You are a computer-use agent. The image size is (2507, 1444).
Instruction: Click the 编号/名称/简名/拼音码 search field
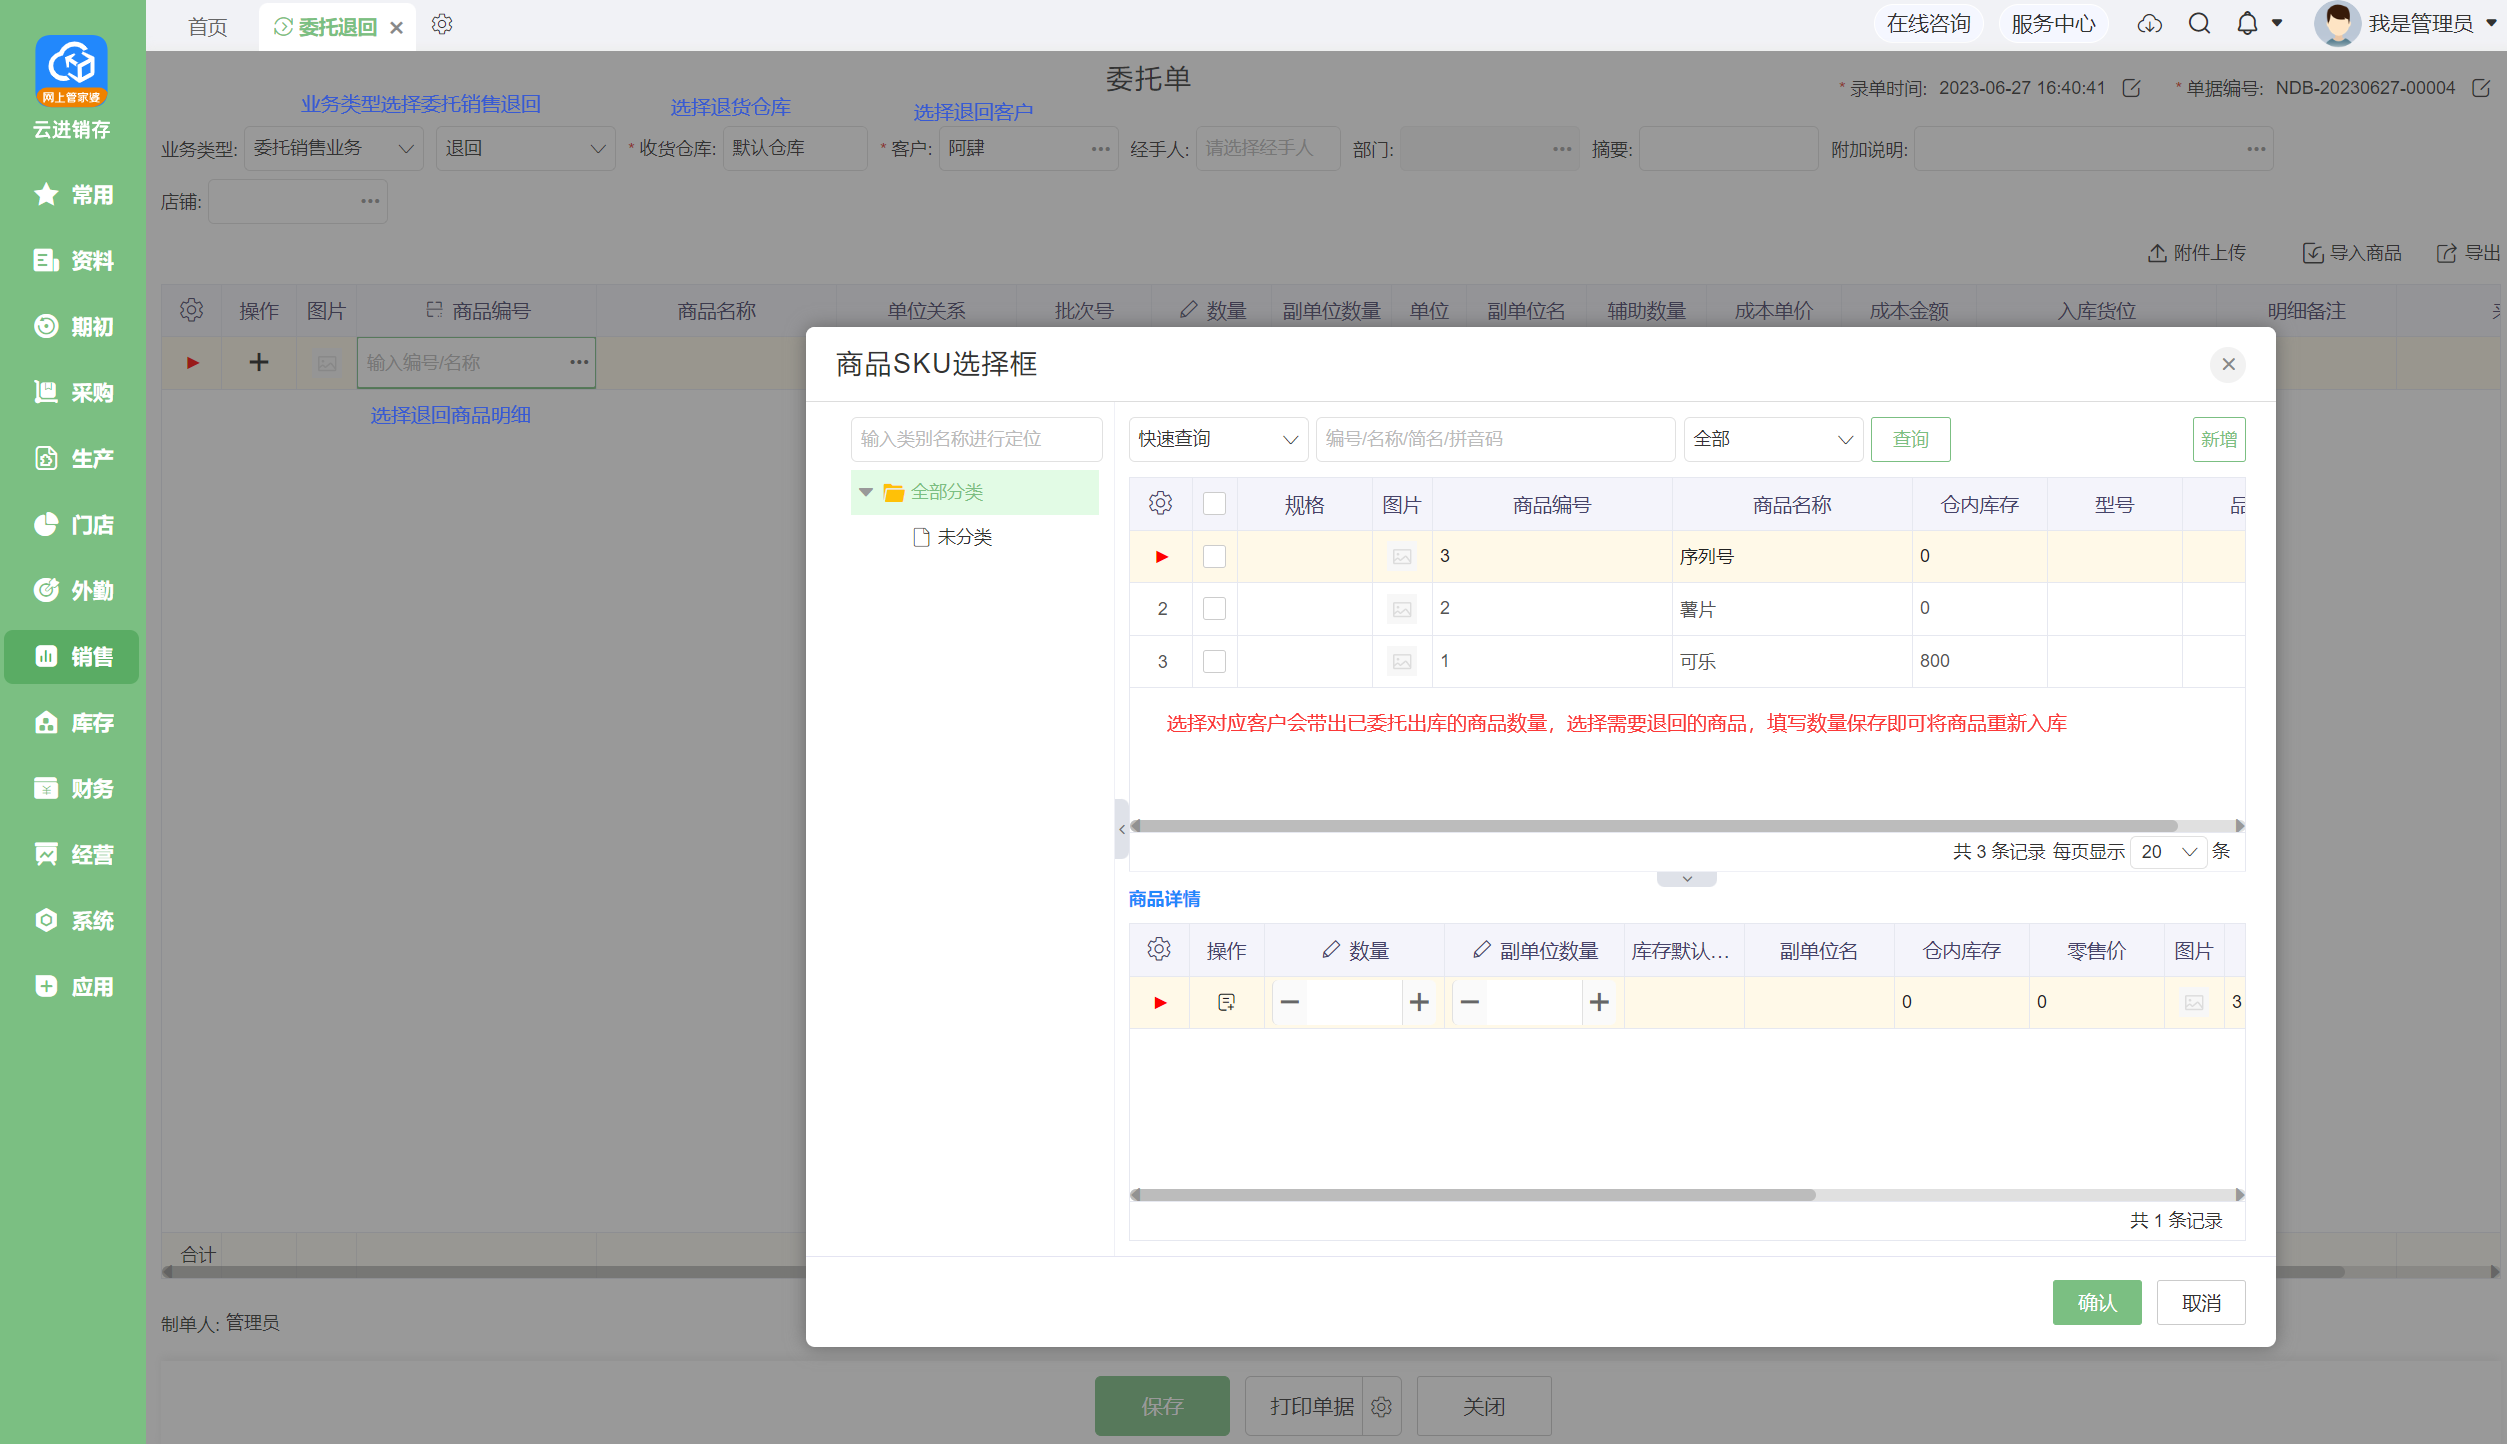pyautogui.click(x=1495, y=440)
